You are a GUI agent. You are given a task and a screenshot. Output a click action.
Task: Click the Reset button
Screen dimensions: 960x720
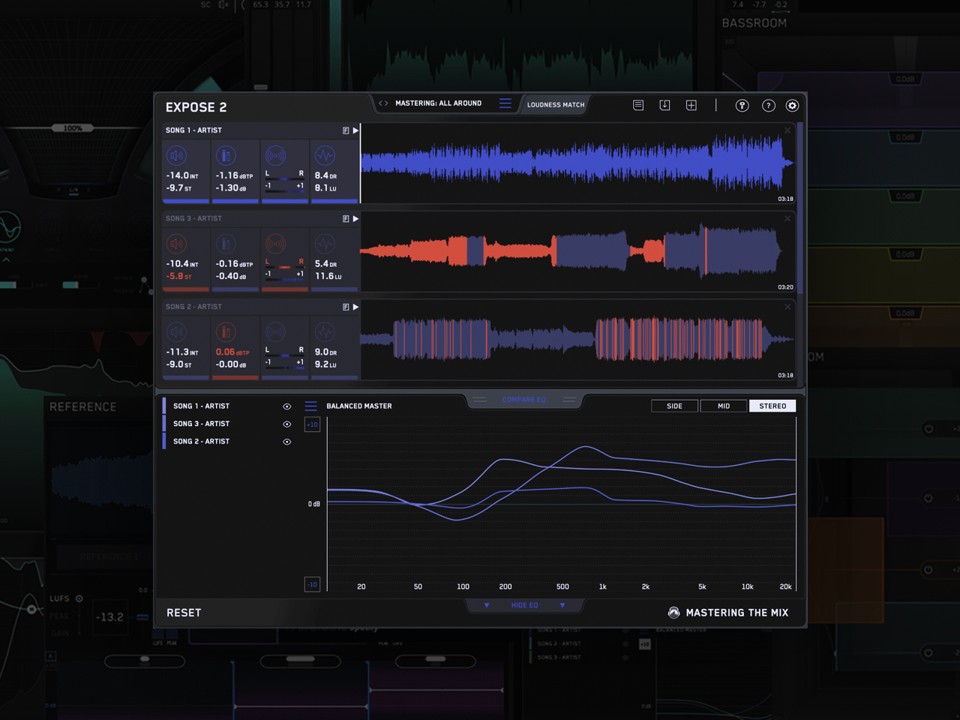184,613
